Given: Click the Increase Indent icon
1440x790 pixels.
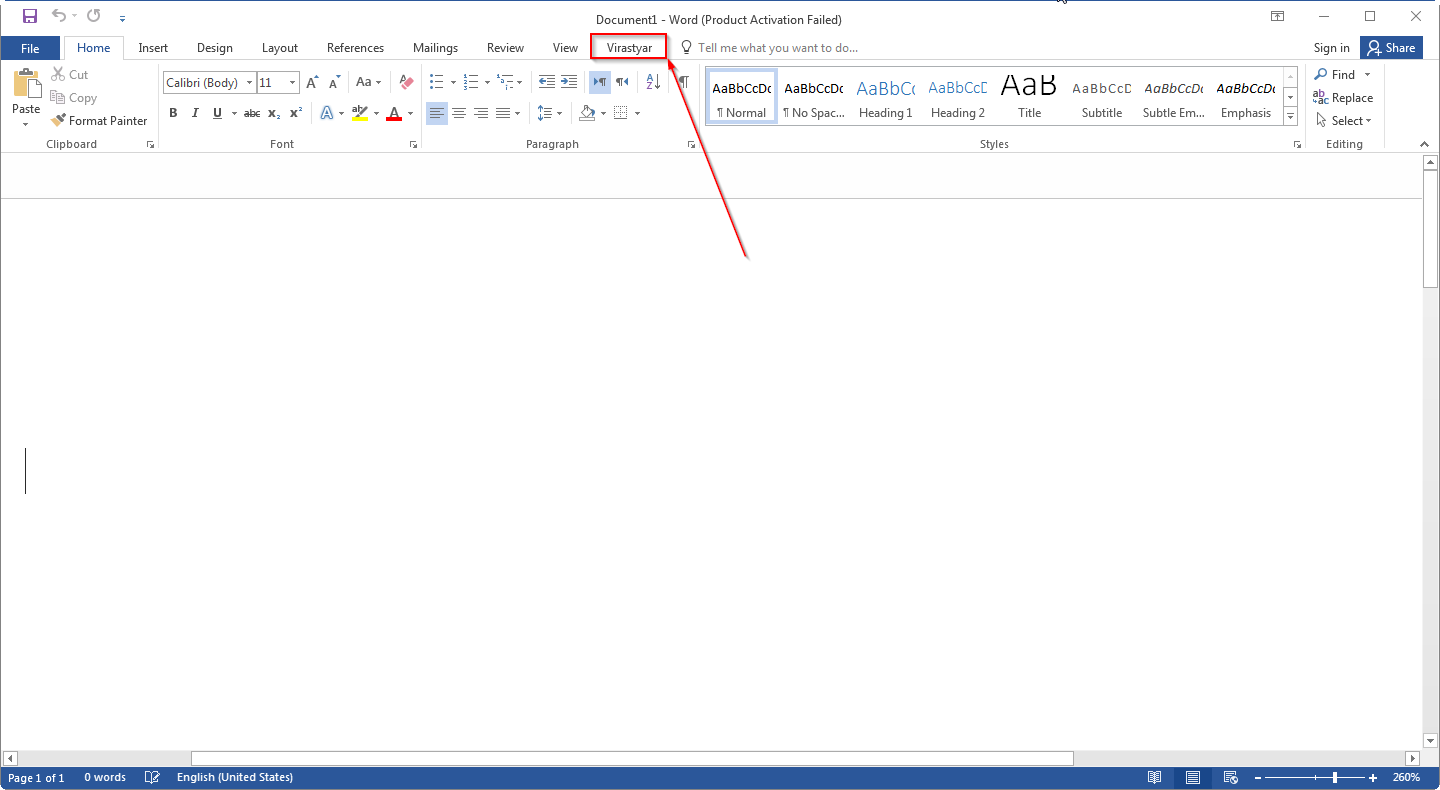Looking at the screenshot, I should [569, 82].
